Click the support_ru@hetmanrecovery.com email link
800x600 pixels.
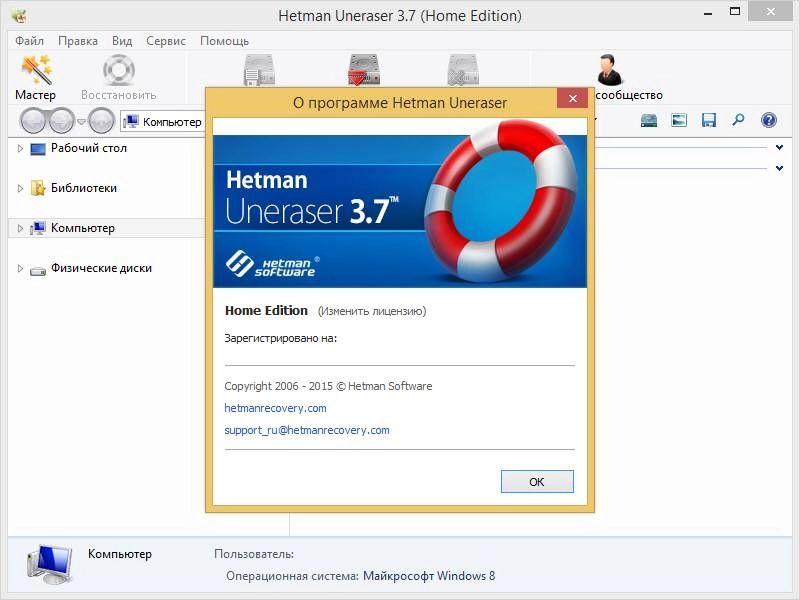(307, 430)
